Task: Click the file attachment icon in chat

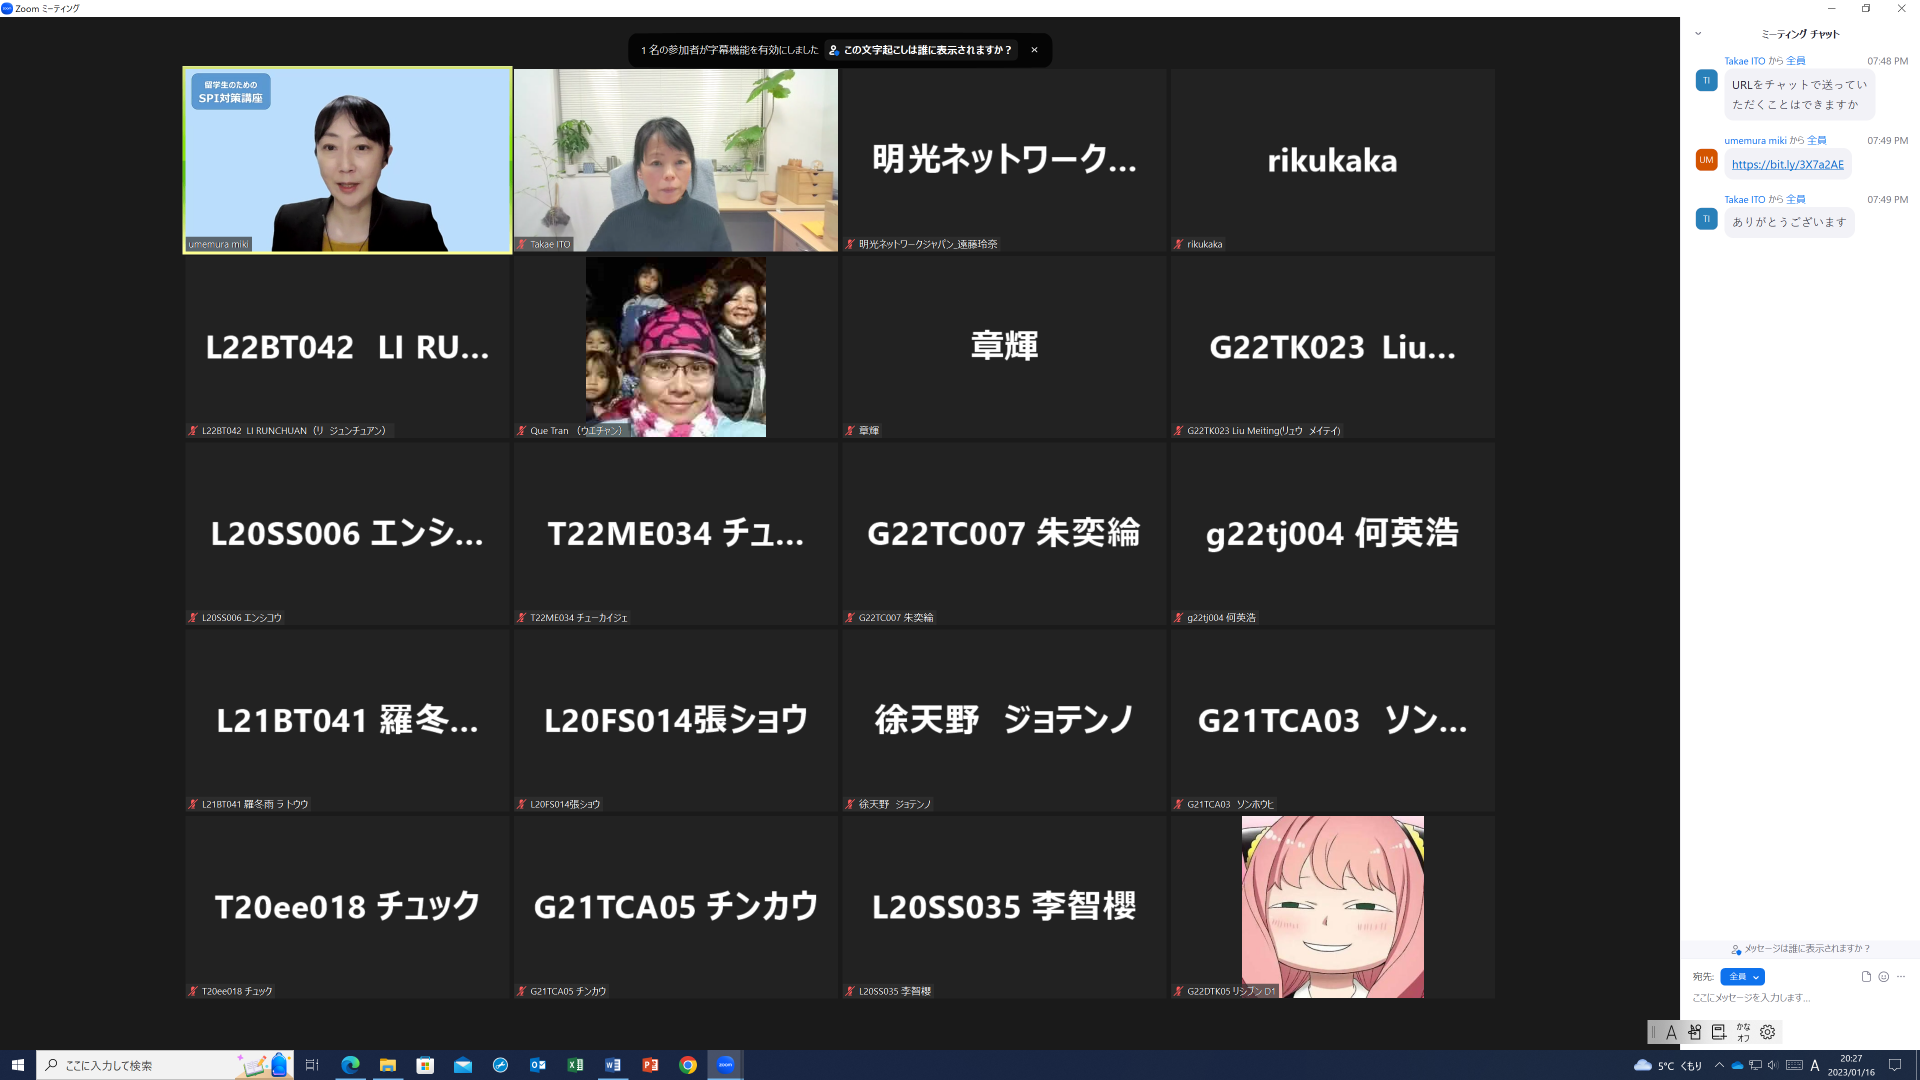Action: [x=1866, y=977]
